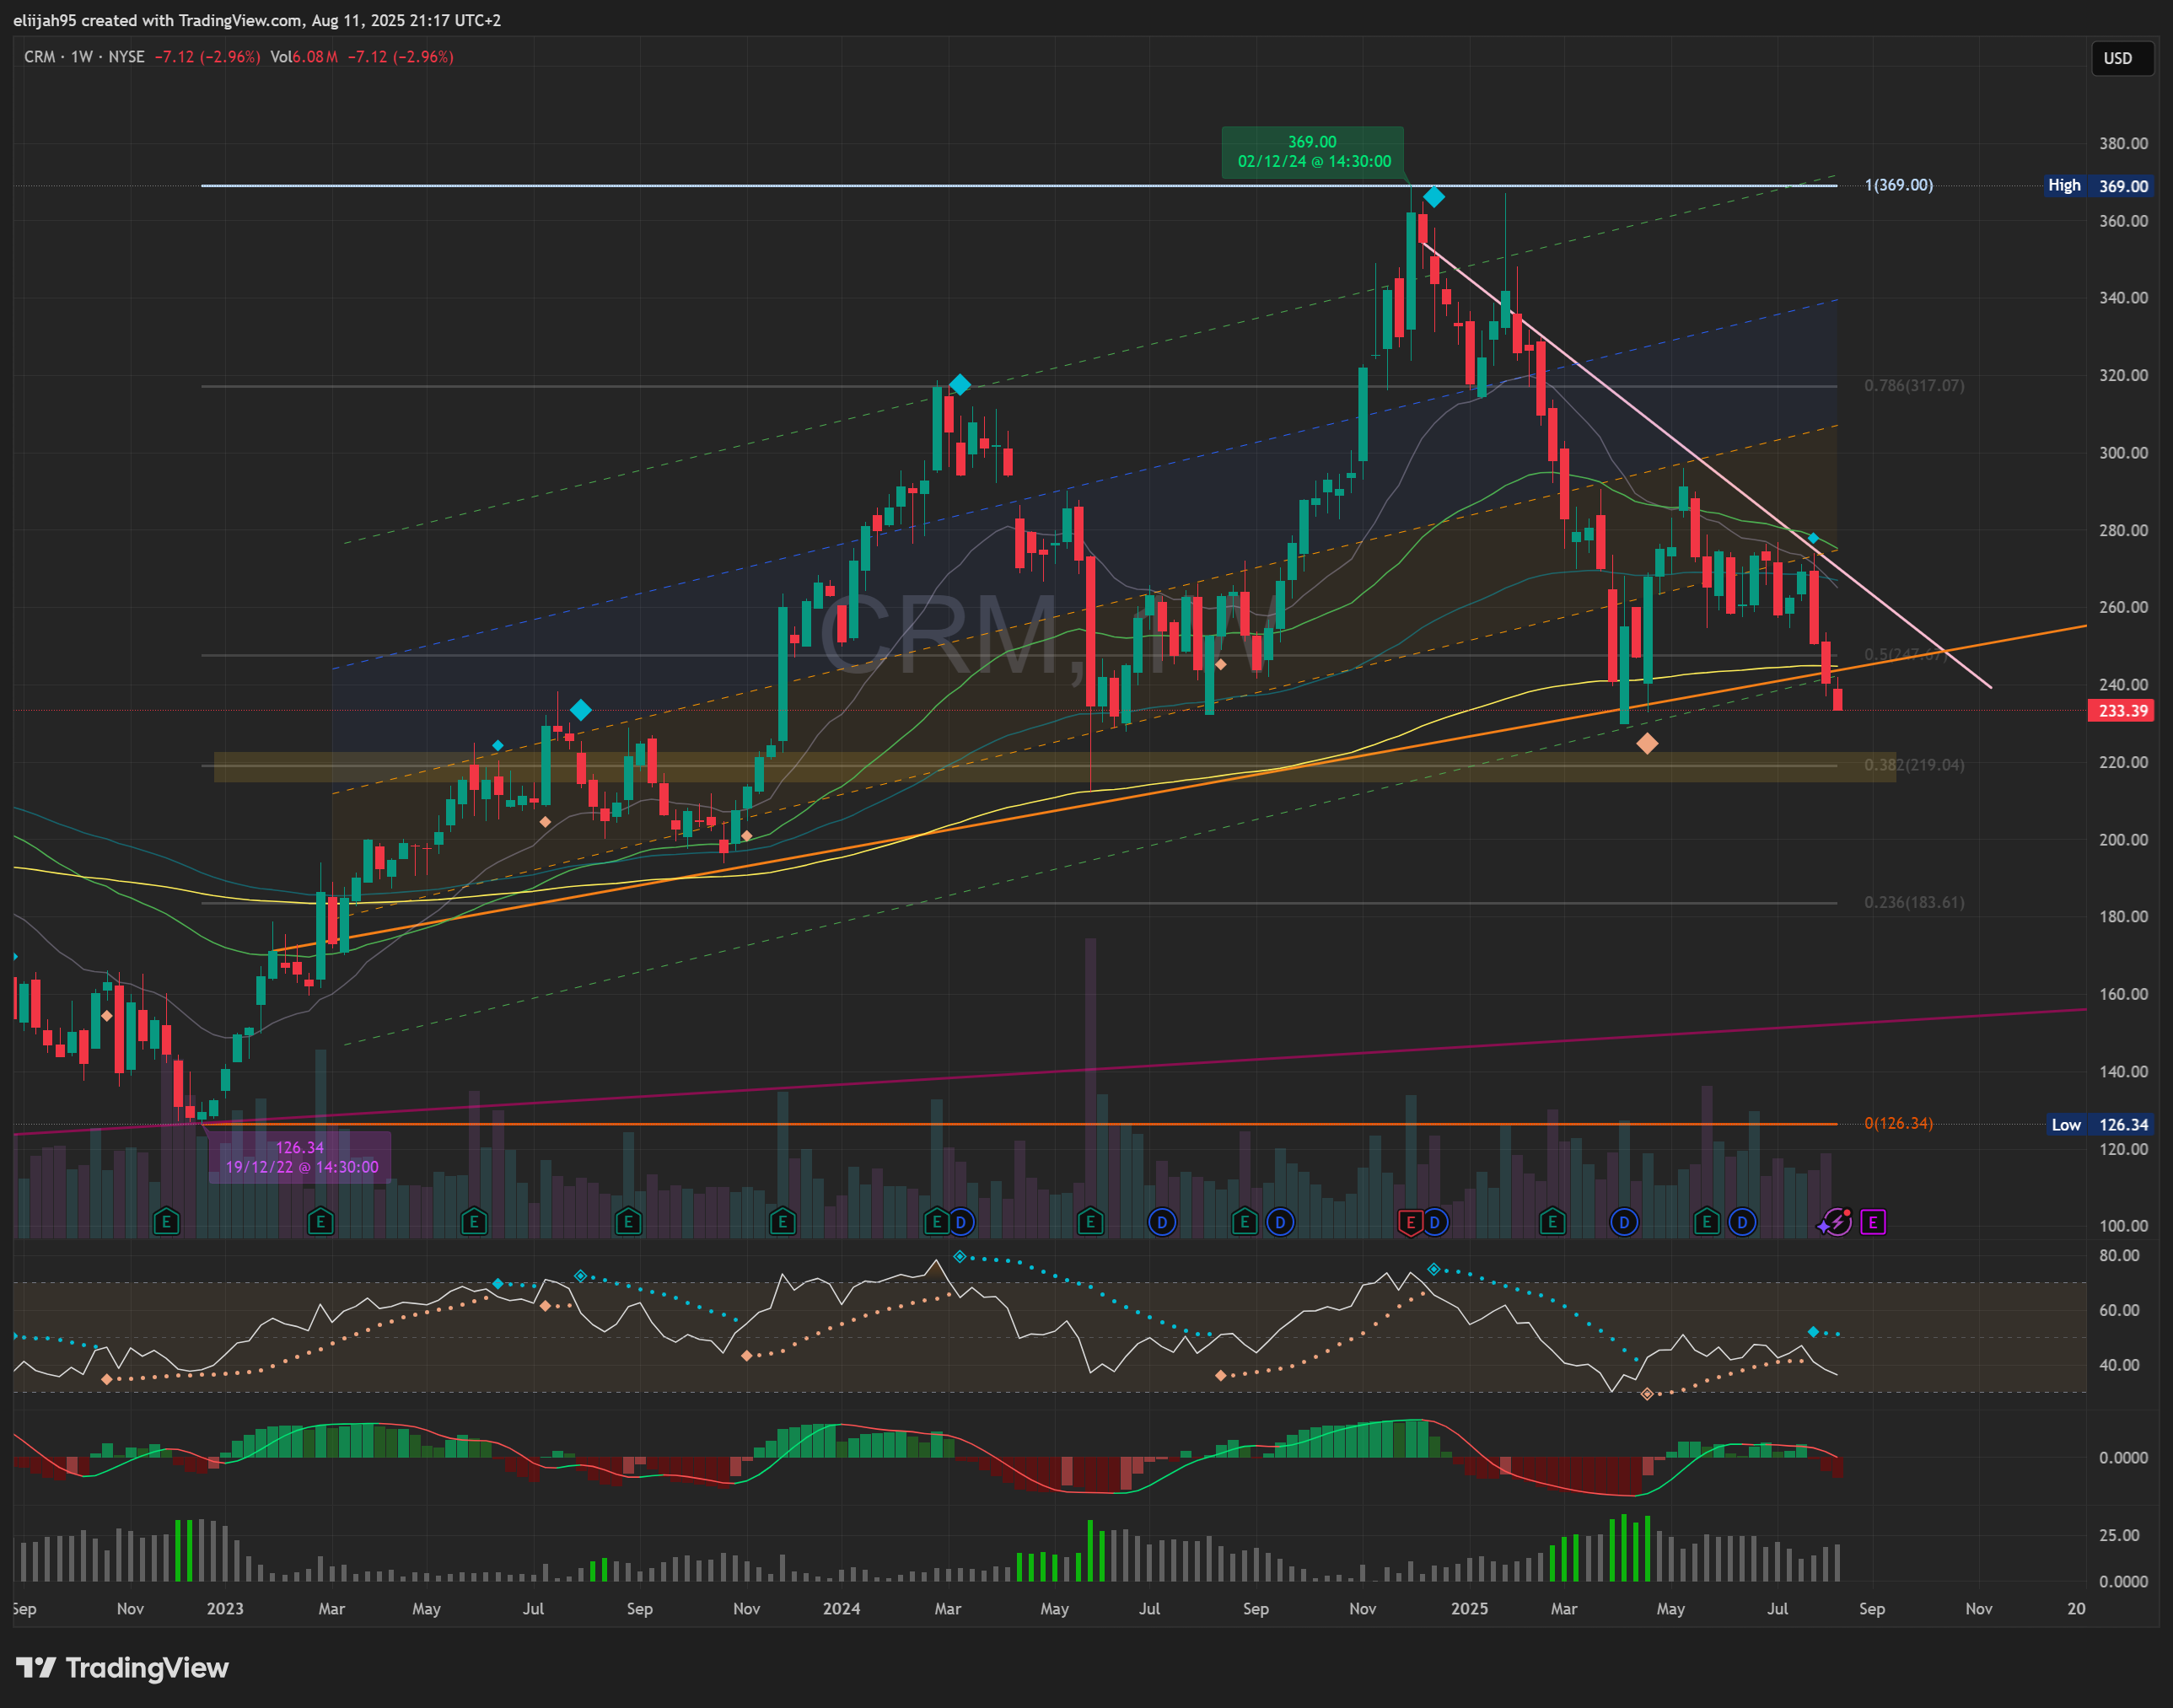Click the 25.00 label on the bottom indicator scale
The width and height of the screenshot is (2173, 1708).
[x=2119, y=1535]
